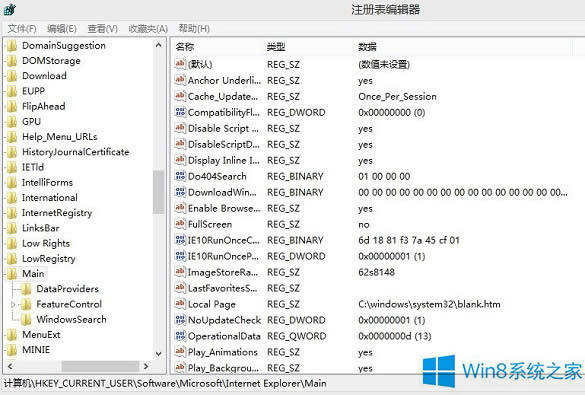Click the Once_Per_Session data cell
Viewport: 585px width, 395px height.
[397, 97]
